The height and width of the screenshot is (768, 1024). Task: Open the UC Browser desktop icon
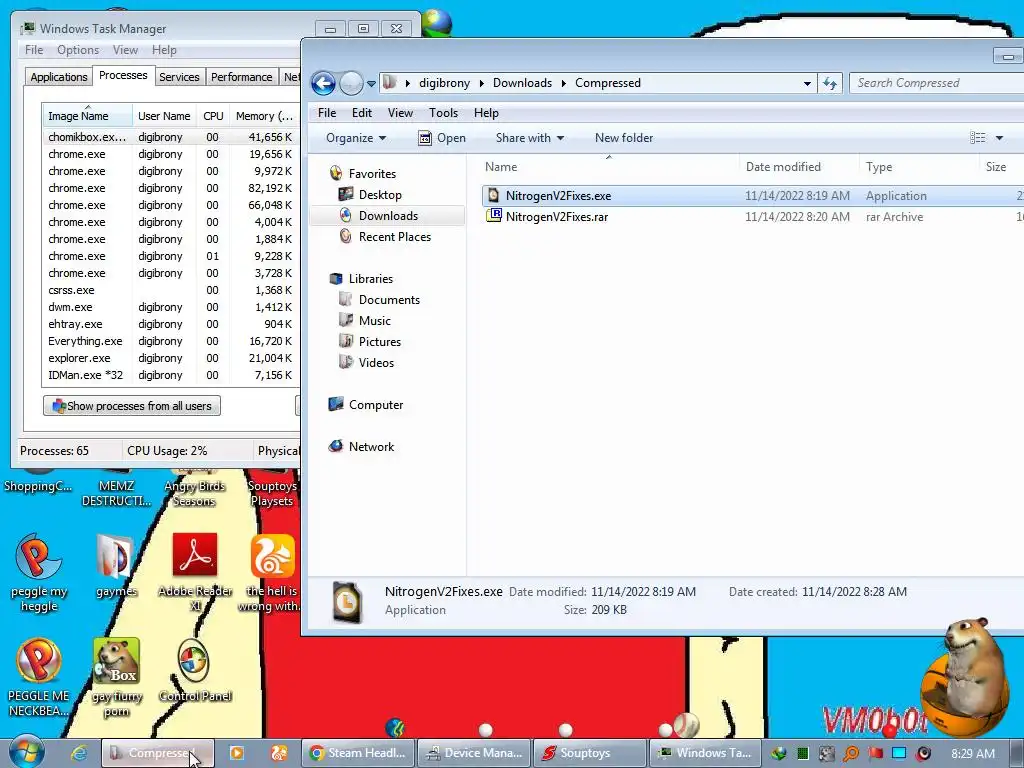[x=272, y=573]
